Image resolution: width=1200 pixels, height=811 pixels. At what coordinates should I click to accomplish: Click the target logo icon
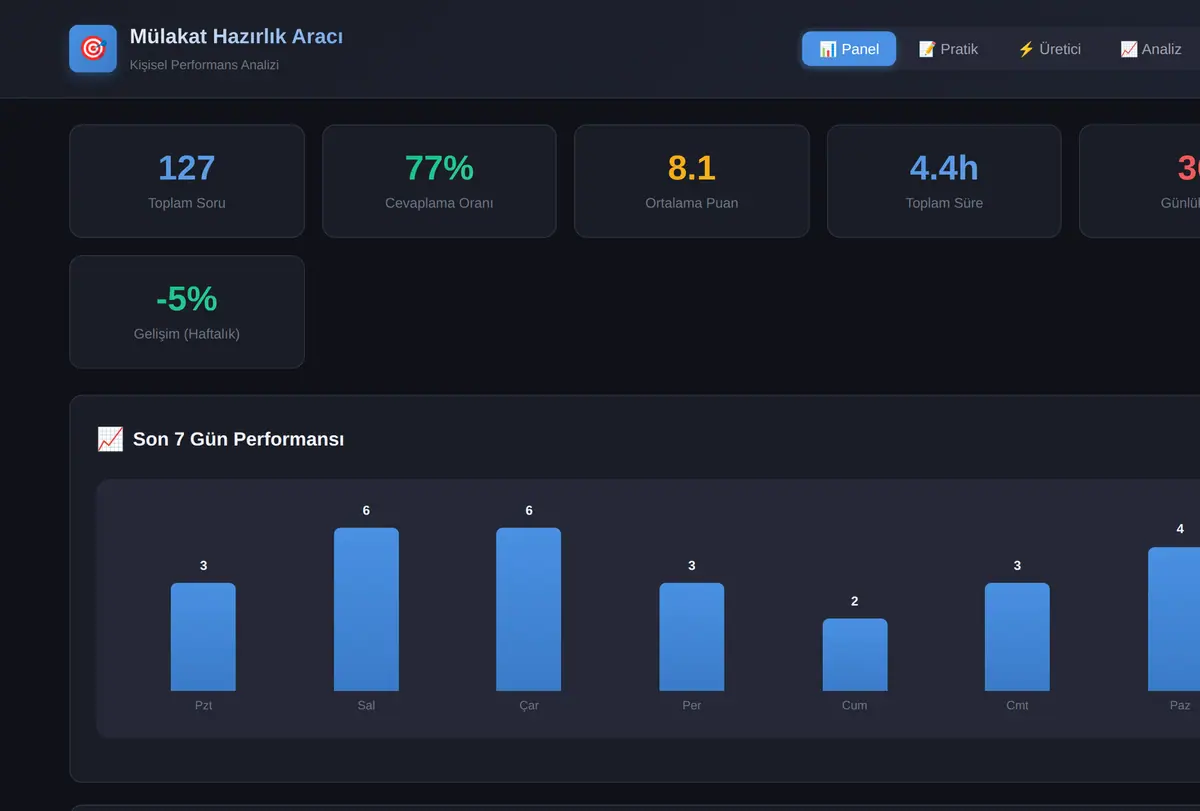click(x=93, y=49)
